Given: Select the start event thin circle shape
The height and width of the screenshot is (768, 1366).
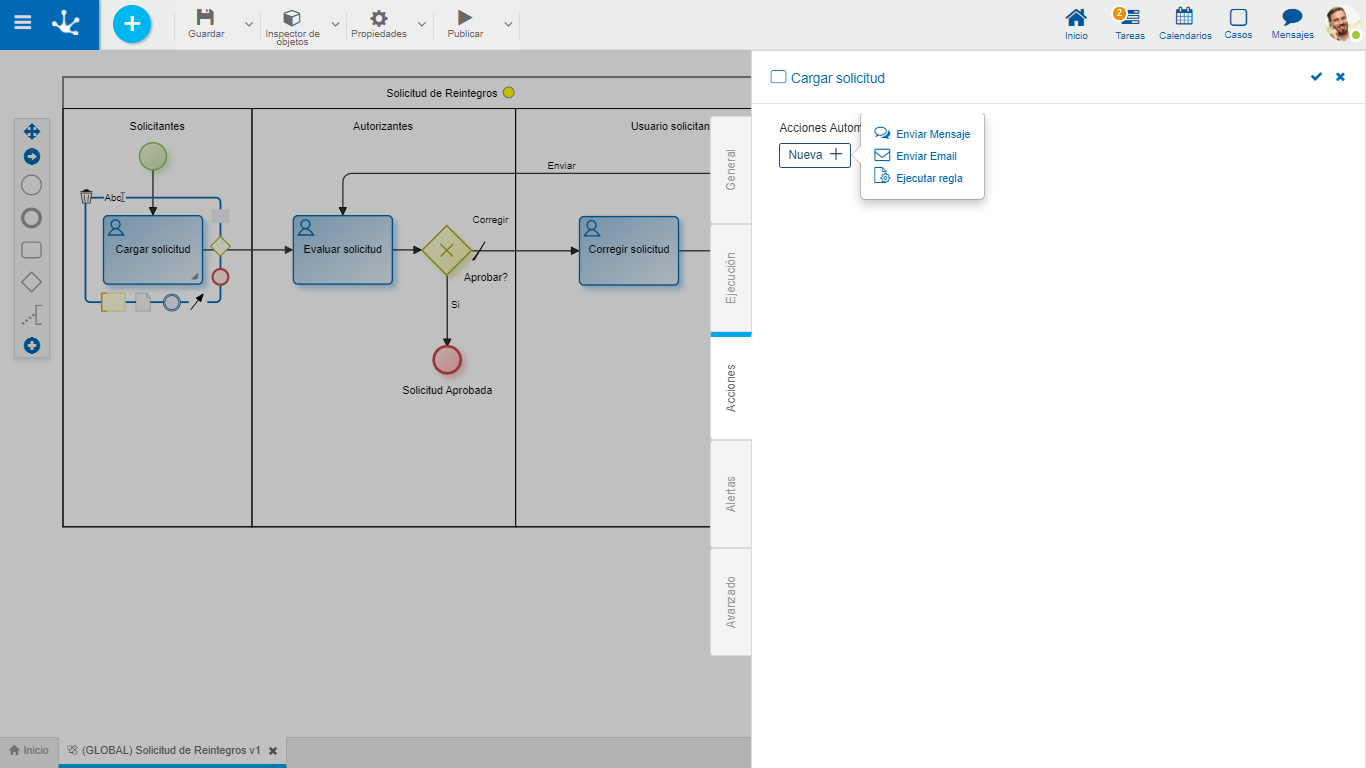Looking at the screenshot, I should [32, 185].
